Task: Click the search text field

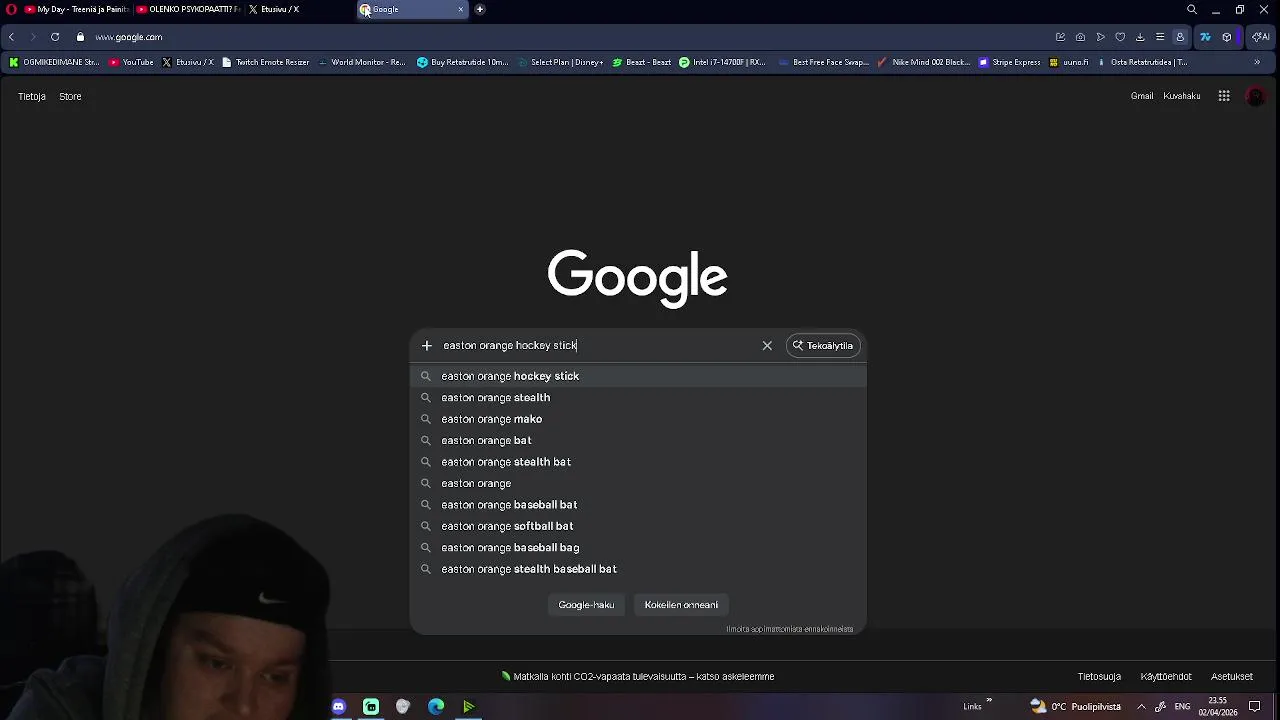Action: (x=597, y=346)
